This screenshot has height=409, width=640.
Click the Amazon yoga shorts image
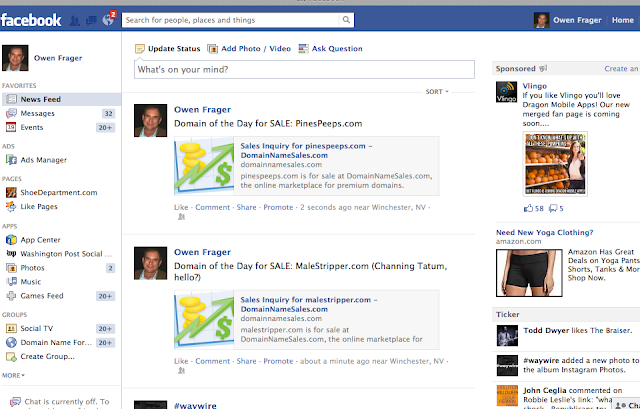coord(529,273)
